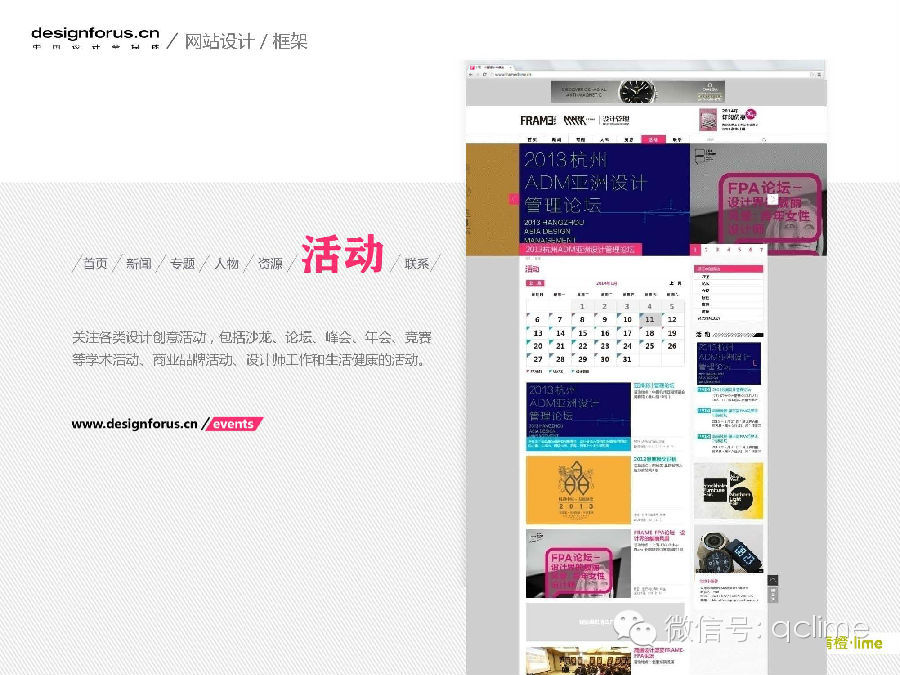The width and height of the screenshot is (900, 675).
Task: Select calendar date 15
Action: point(582,333)
